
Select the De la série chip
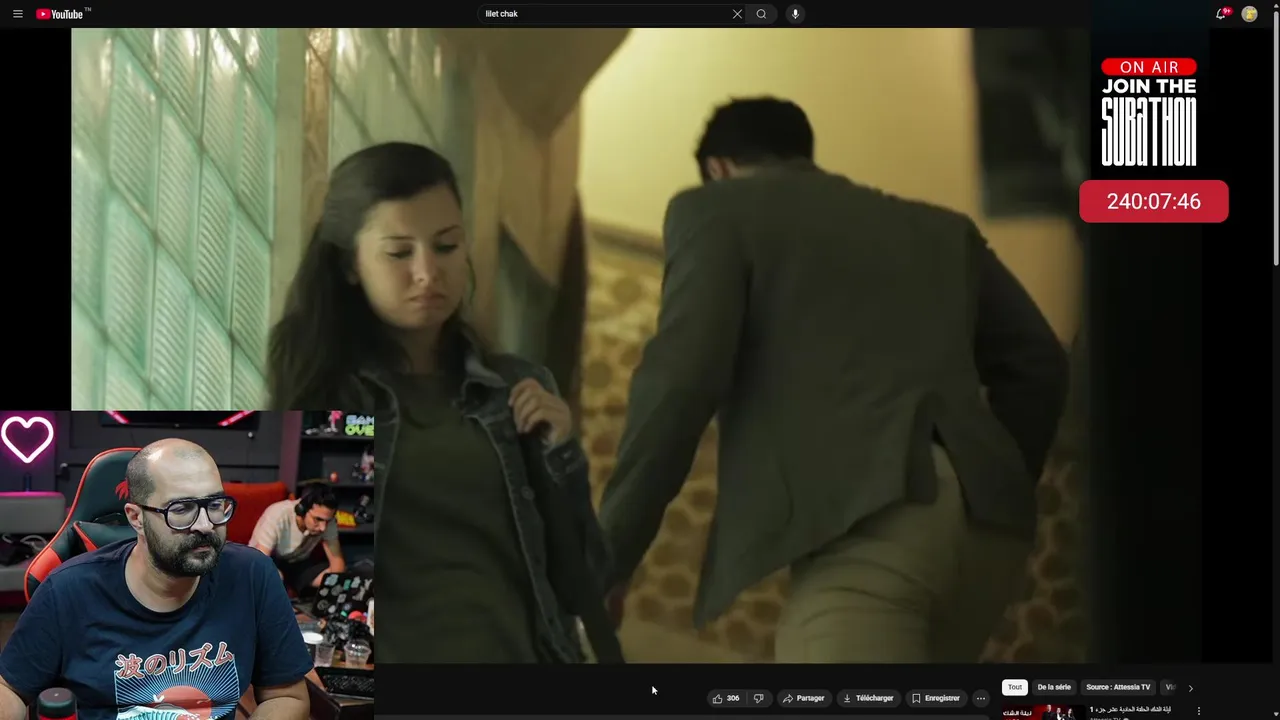1054,687
